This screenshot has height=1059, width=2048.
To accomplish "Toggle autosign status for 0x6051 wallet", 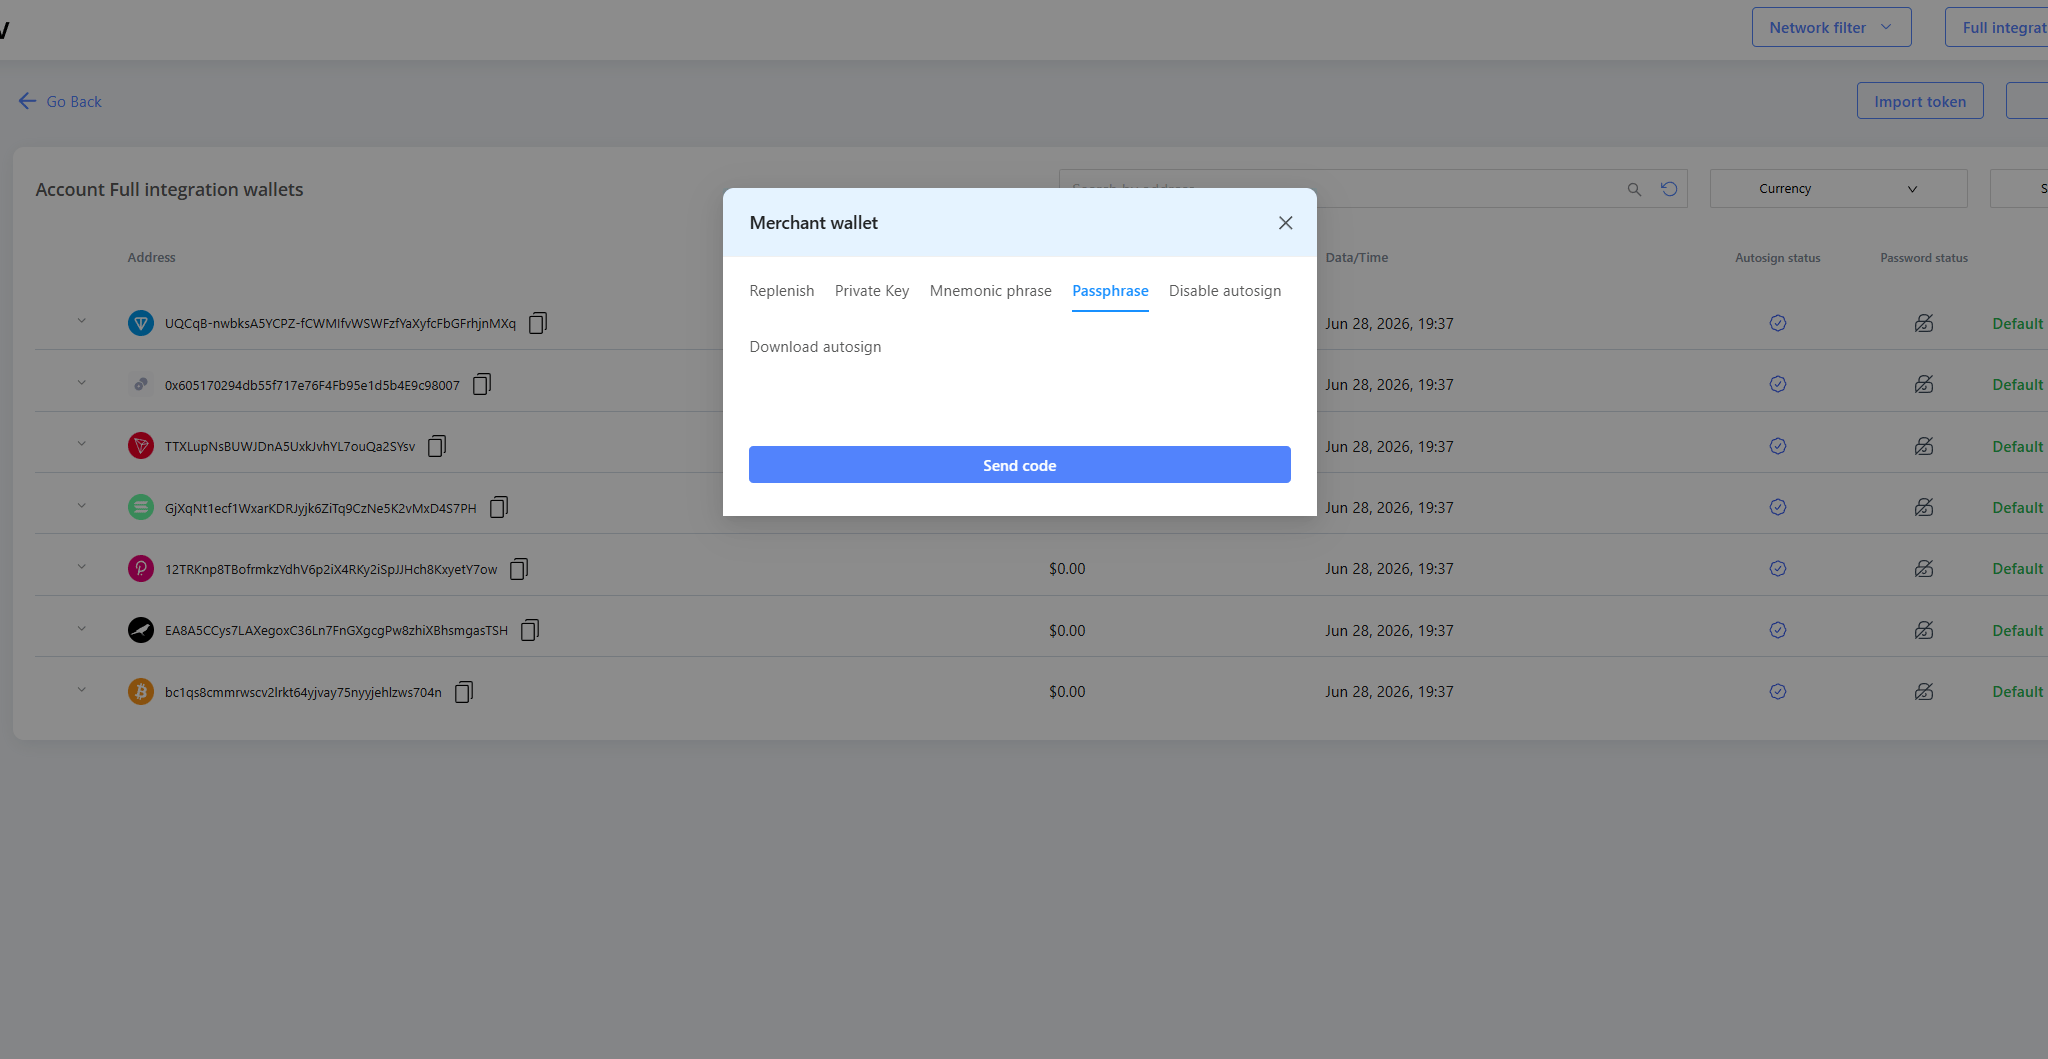I will click(x=1778, y=384).
